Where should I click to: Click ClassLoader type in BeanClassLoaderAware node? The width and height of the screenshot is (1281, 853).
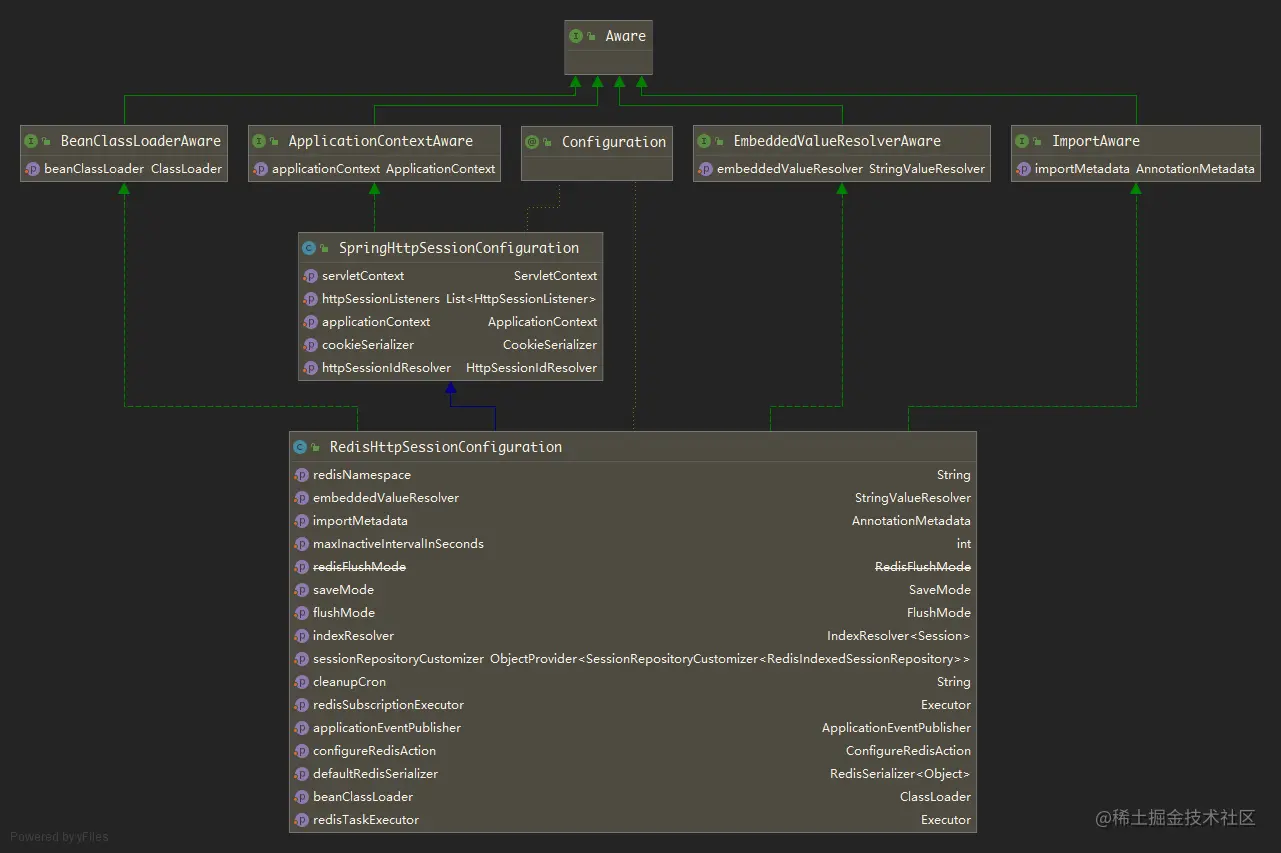coord(187,169)
